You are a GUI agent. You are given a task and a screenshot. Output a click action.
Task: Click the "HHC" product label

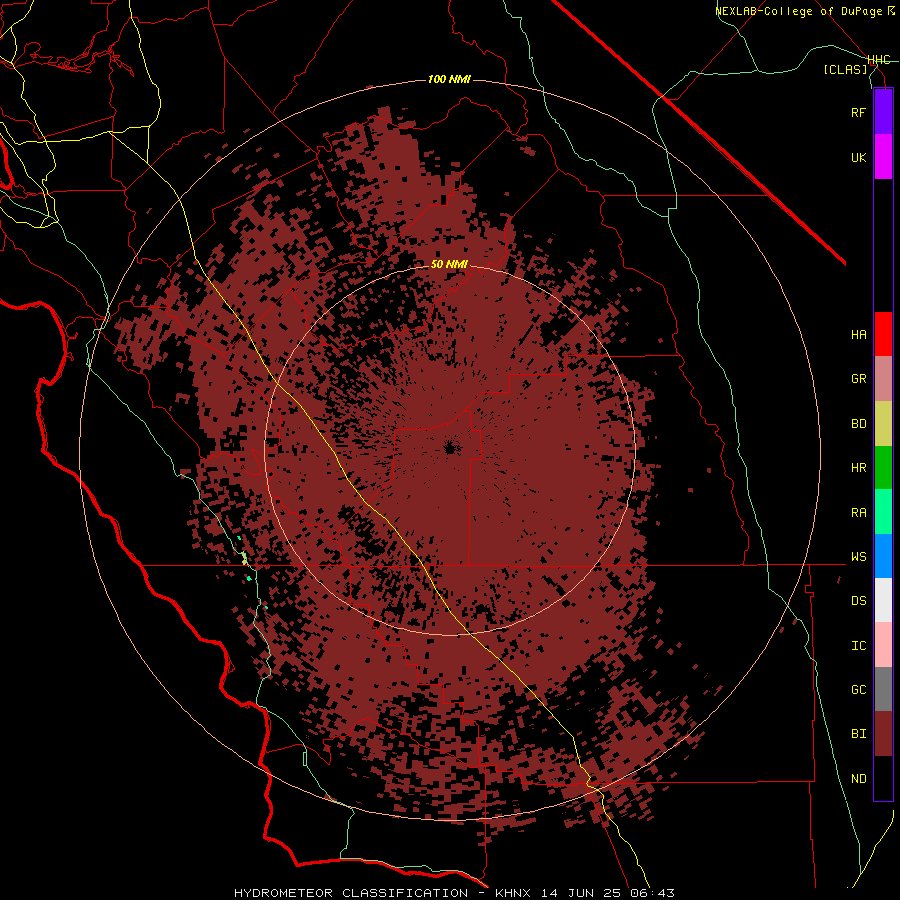coord(879,60)
